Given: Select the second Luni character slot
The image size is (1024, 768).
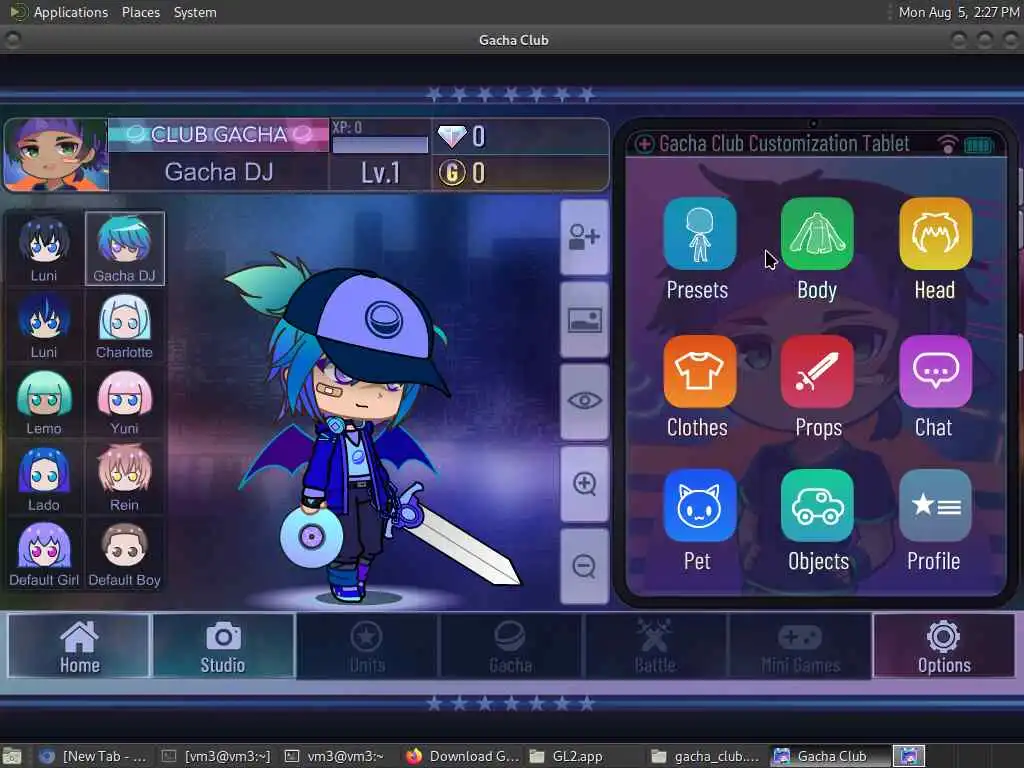Looking at the screenshot, I should 44,325.
